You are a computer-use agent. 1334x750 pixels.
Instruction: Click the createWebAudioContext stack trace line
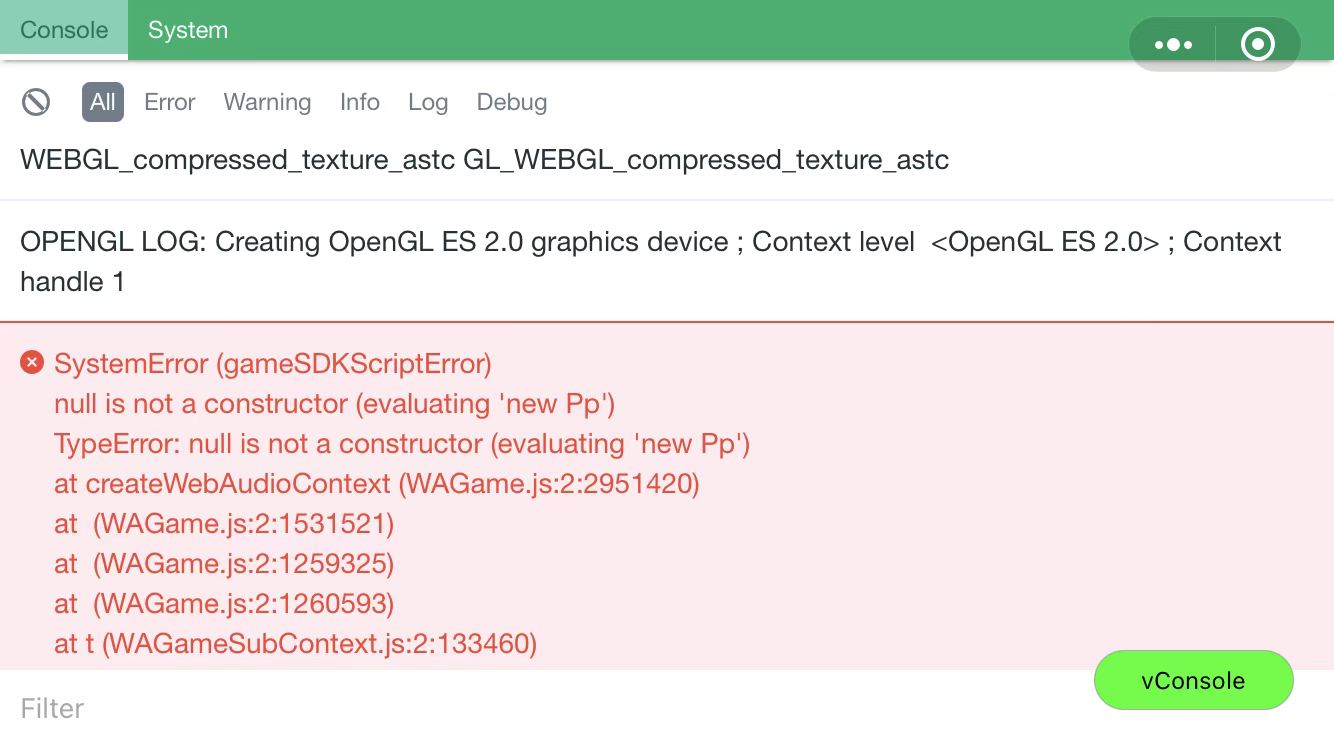pyautogui.click(x=376, y=484)
